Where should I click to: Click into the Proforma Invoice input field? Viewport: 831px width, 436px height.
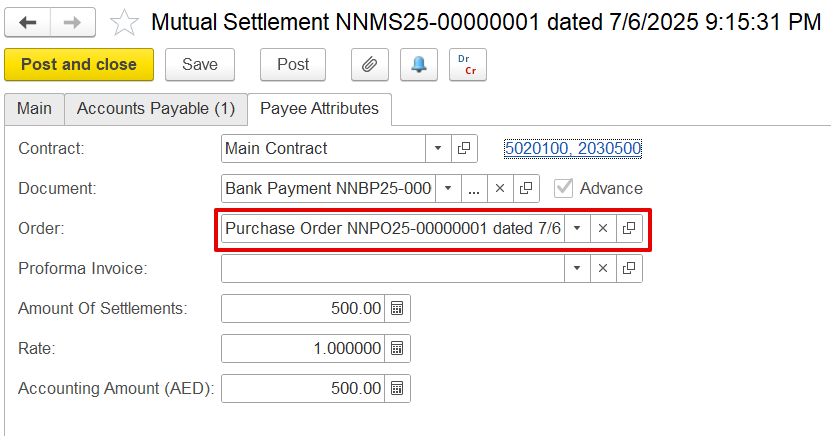pyautogui.click(x=392, y=268)
